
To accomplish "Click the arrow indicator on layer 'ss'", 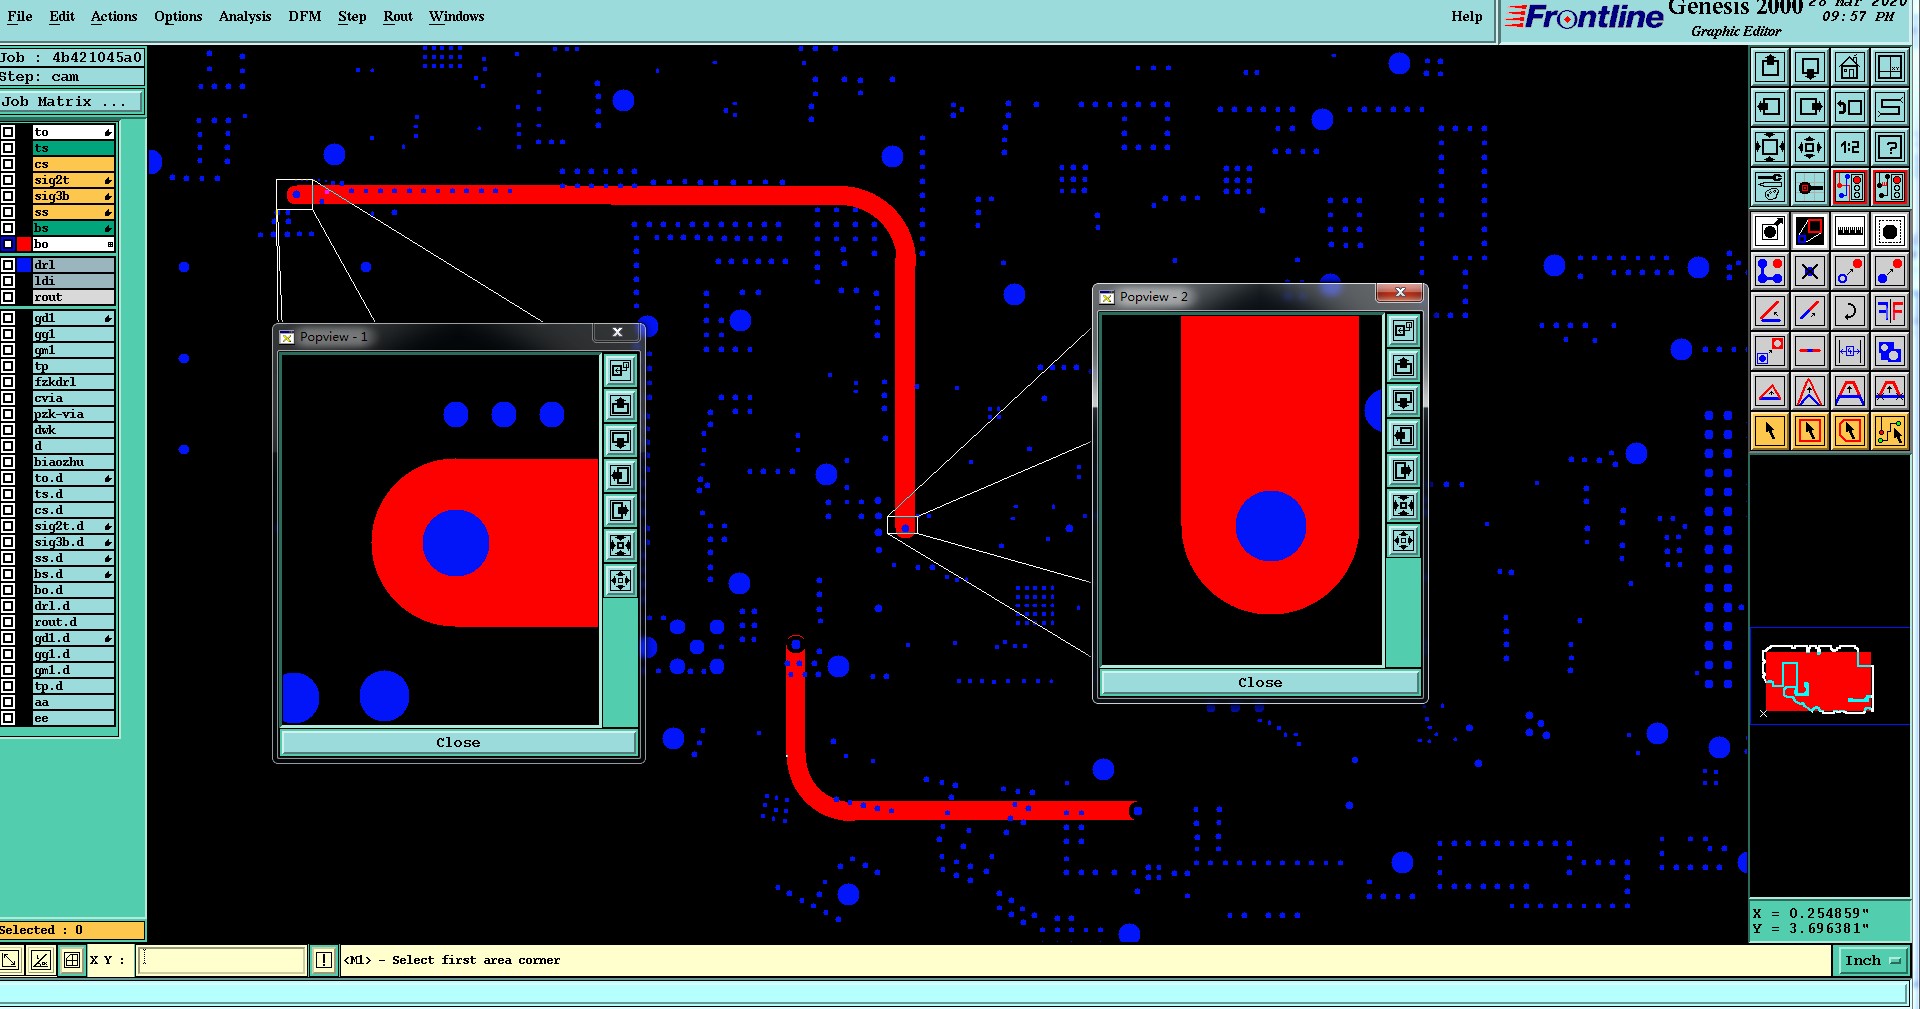I will (108, 212).
